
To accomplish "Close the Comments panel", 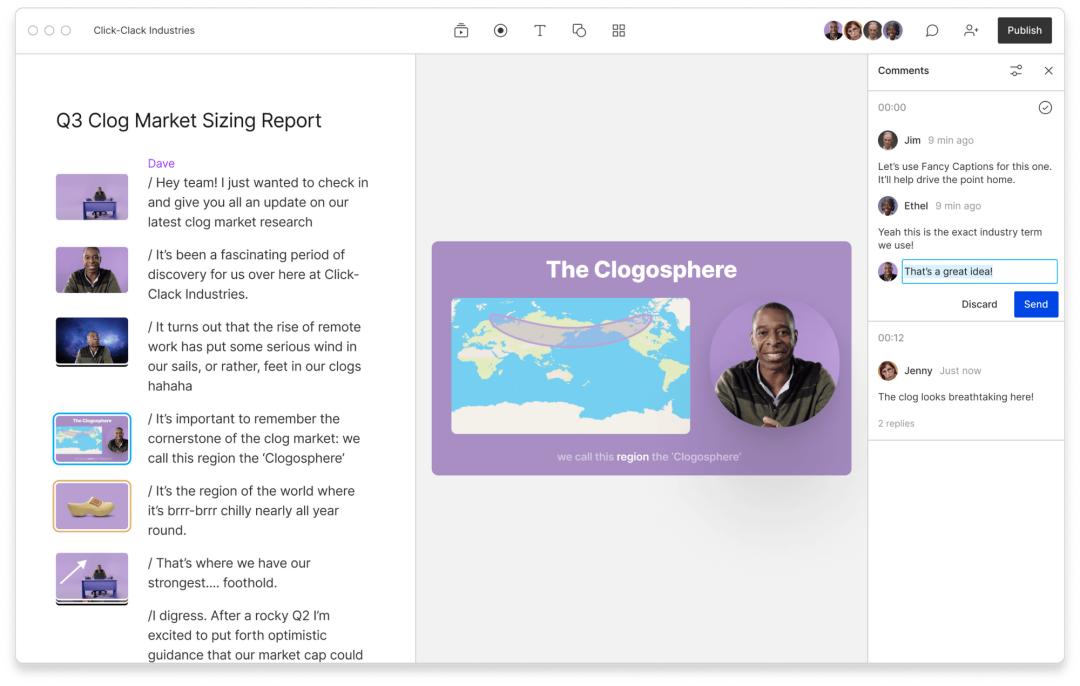I will (x=1048, y=71).
